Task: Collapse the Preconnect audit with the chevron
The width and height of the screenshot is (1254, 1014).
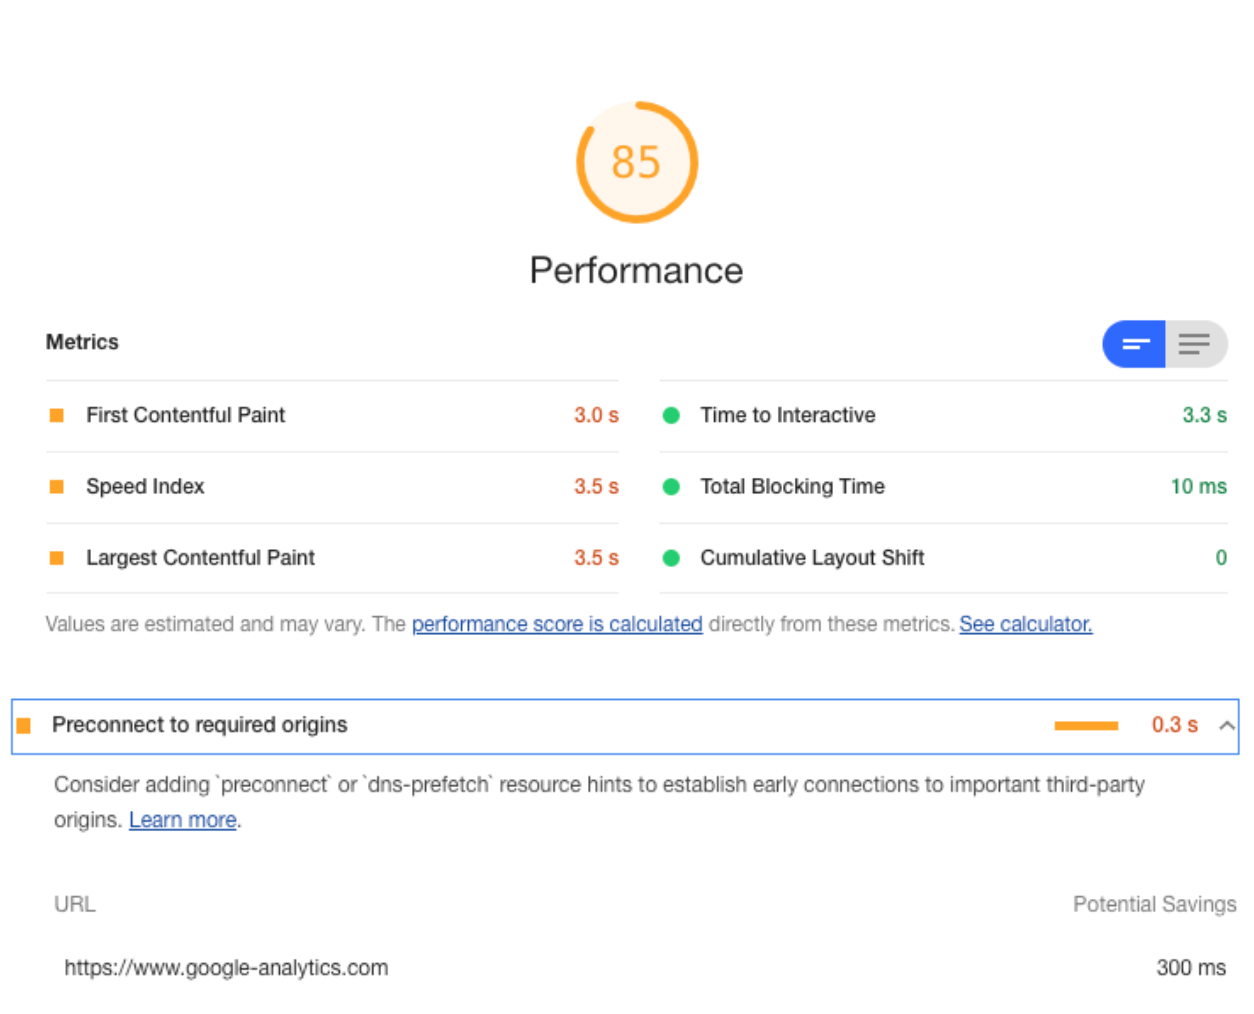Action: pyautogui.click(x=1227, y=725)
